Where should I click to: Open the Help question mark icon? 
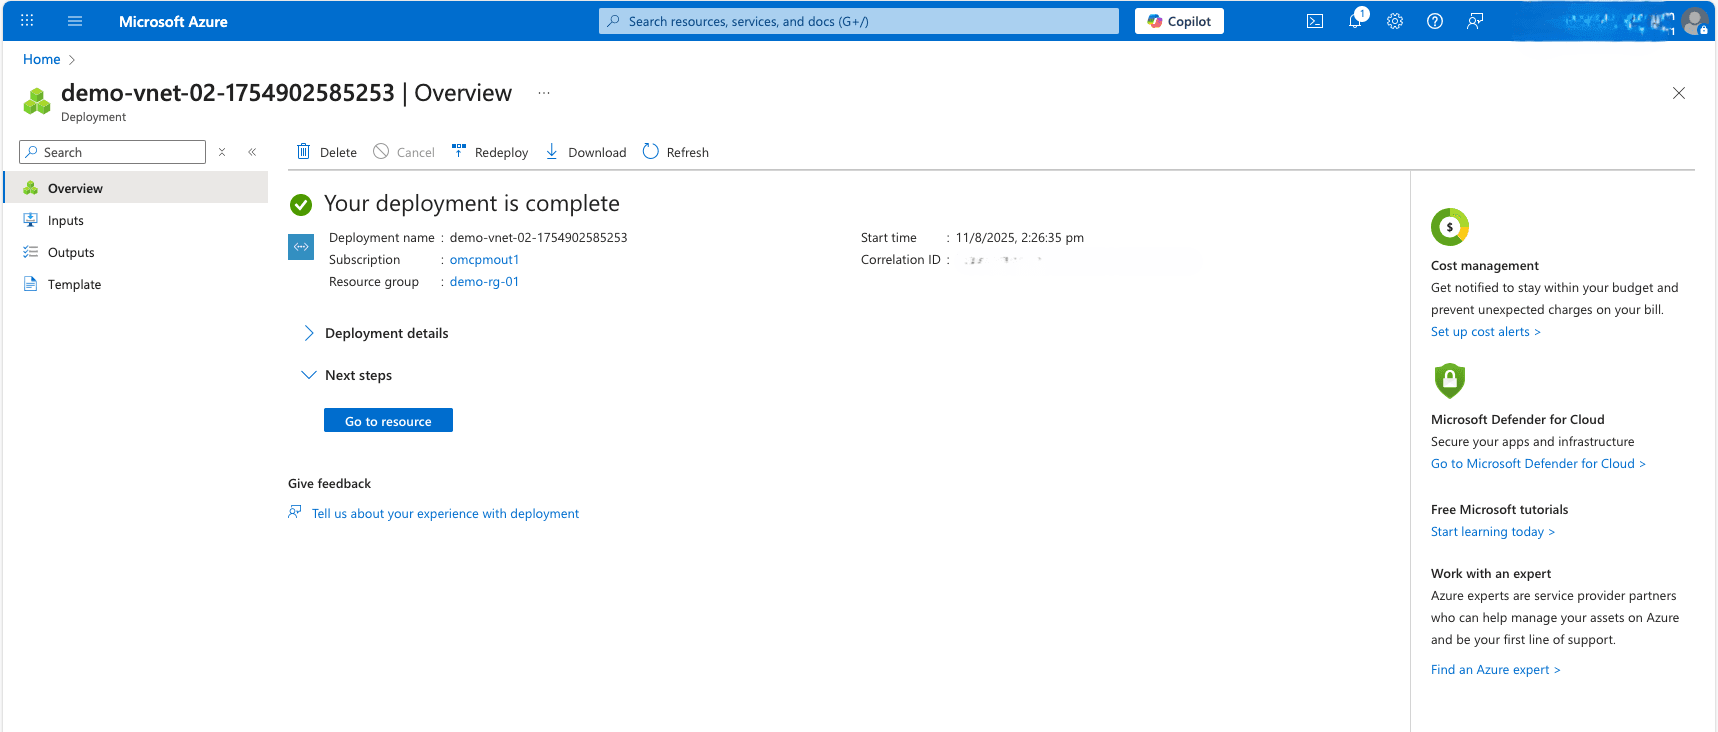pos(1435,21)
